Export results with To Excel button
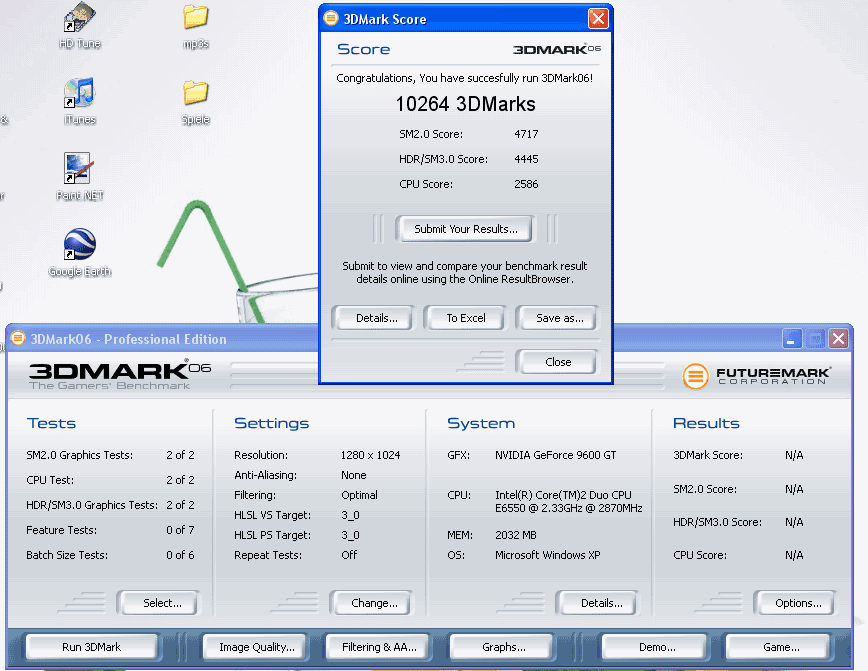868x671 pixels. click(x=465, y=318)
